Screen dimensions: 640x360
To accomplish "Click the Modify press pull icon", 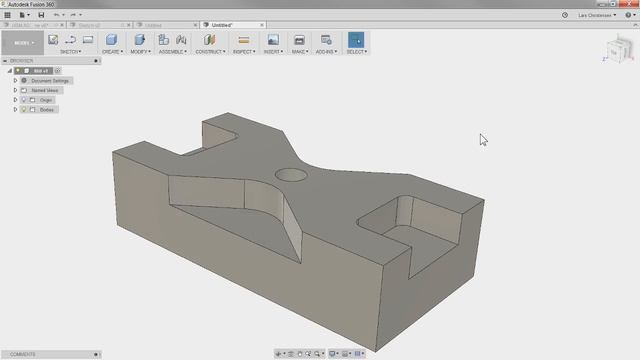I will point(140,40).
